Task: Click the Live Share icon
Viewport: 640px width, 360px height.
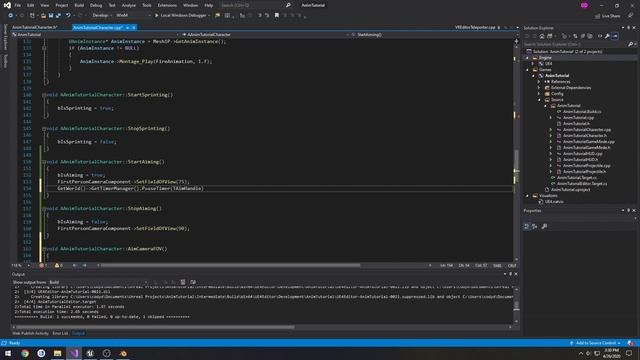Action: (x=598, y=16)
